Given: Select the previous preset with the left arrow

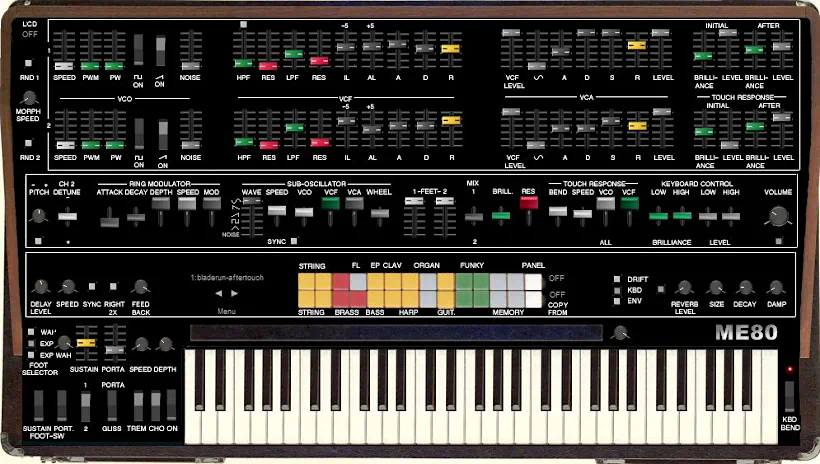Looking at the screenshot, I should [219, 294].
